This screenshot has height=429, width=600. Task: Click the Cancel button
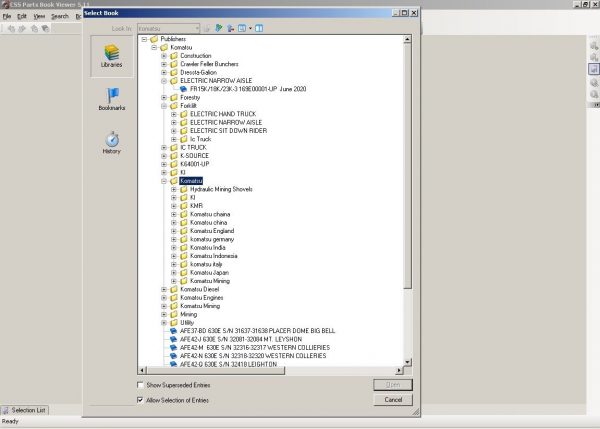coord(393,400)
